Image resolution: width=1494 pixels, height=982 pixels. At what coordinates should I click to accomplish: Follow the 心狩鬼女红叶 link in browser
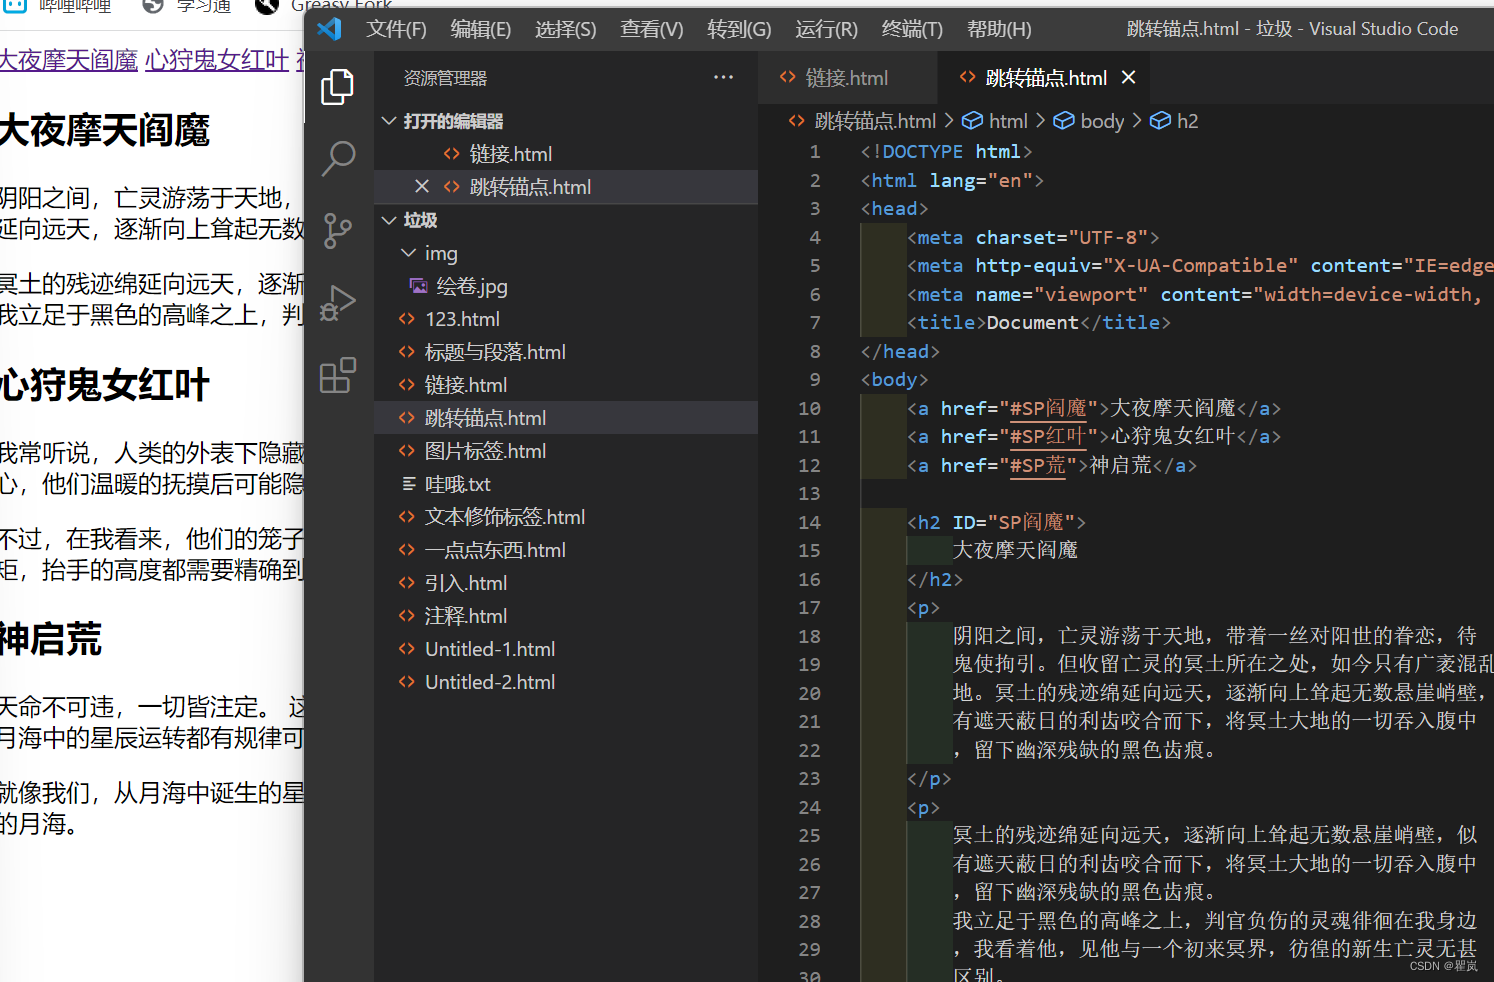coord(217,60)
